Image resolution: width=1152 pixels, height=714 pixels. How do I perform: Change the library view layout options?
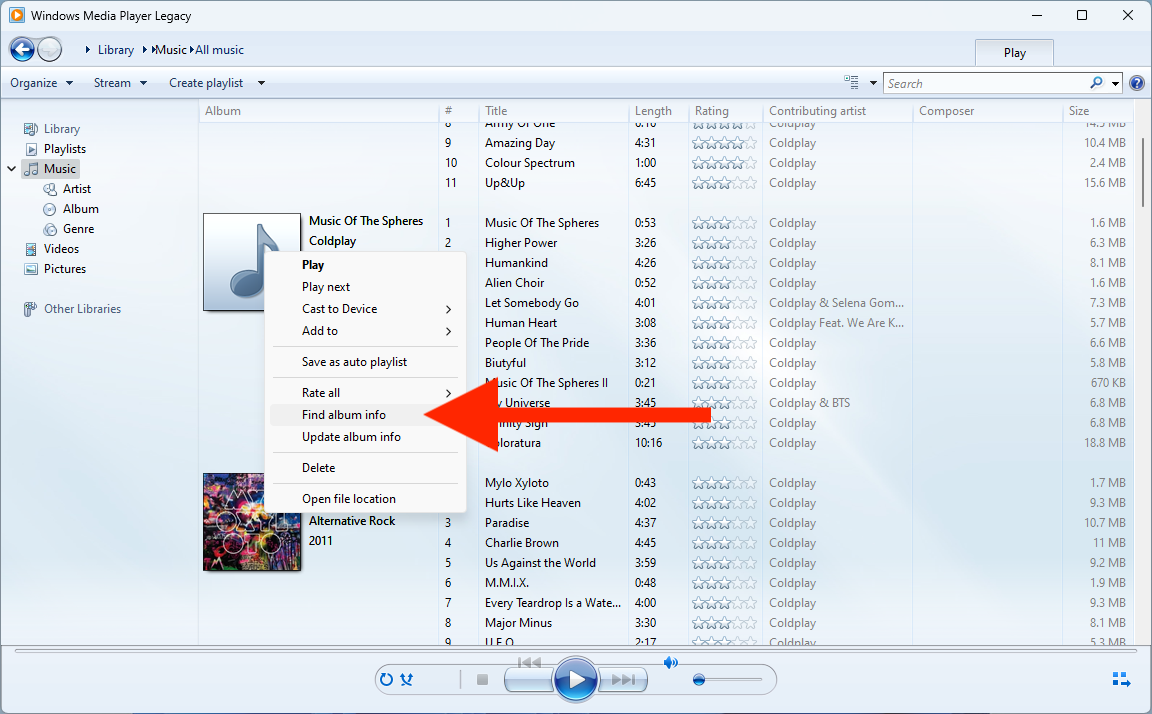point(853,82)
